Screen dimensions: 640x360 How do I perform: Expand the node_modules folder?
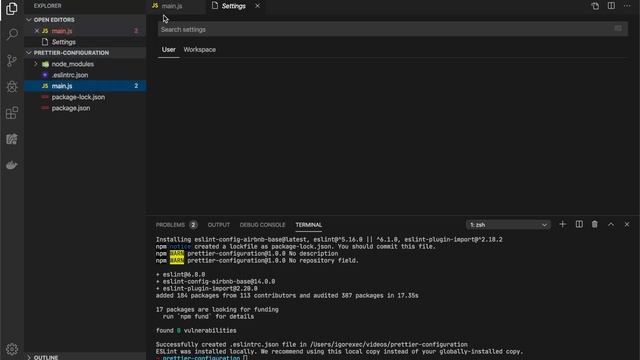[36, 64]
